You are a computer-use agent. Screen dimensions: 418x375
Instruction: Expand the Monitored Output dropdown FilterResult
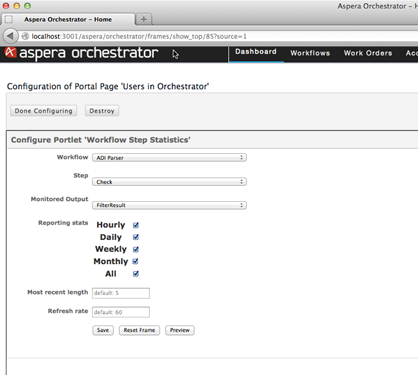(169, 205)
